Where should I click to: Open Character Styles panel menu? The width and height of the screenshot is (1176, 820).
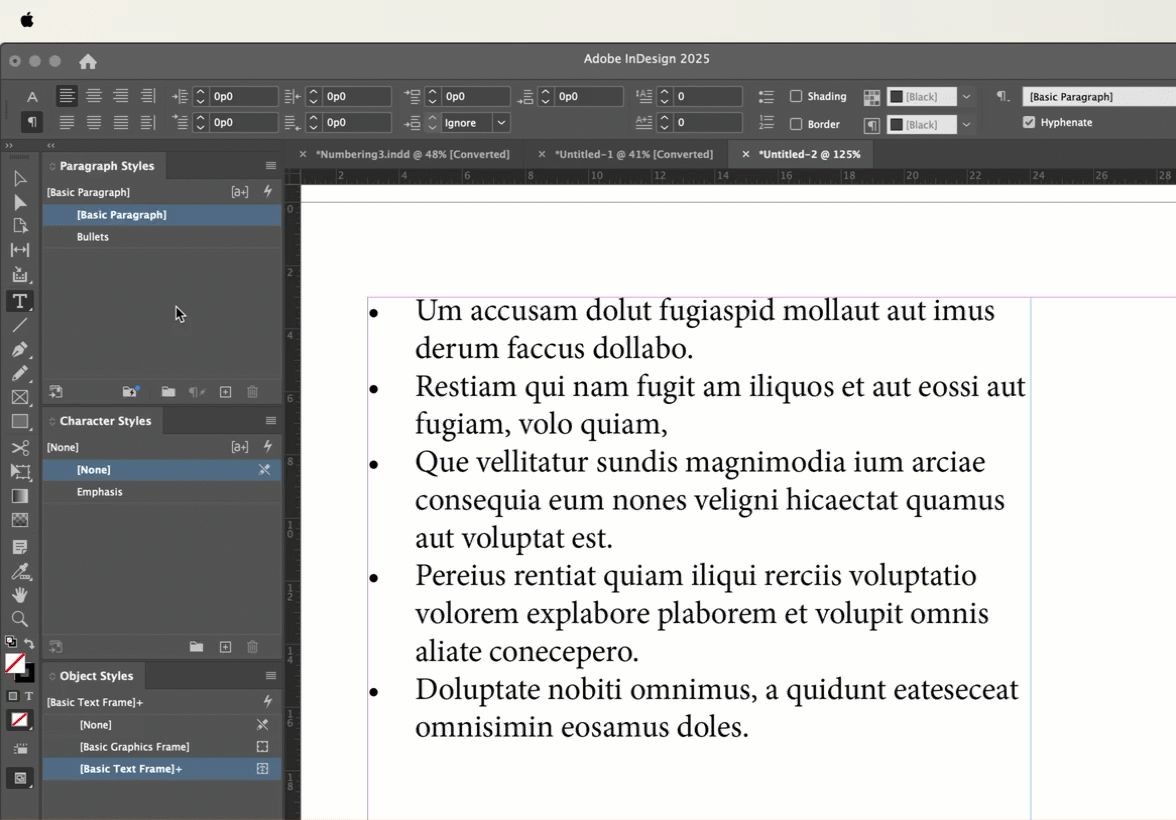coord(271,421)
